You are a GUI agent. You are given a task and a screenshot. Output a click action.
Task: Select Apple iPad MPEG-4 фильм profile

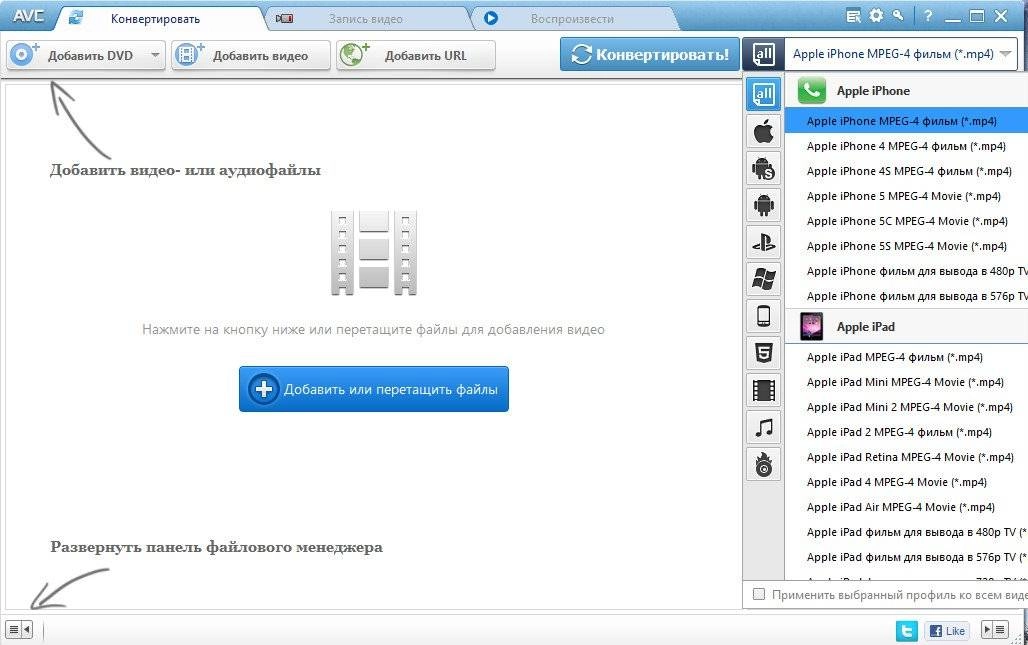[906, 357]
